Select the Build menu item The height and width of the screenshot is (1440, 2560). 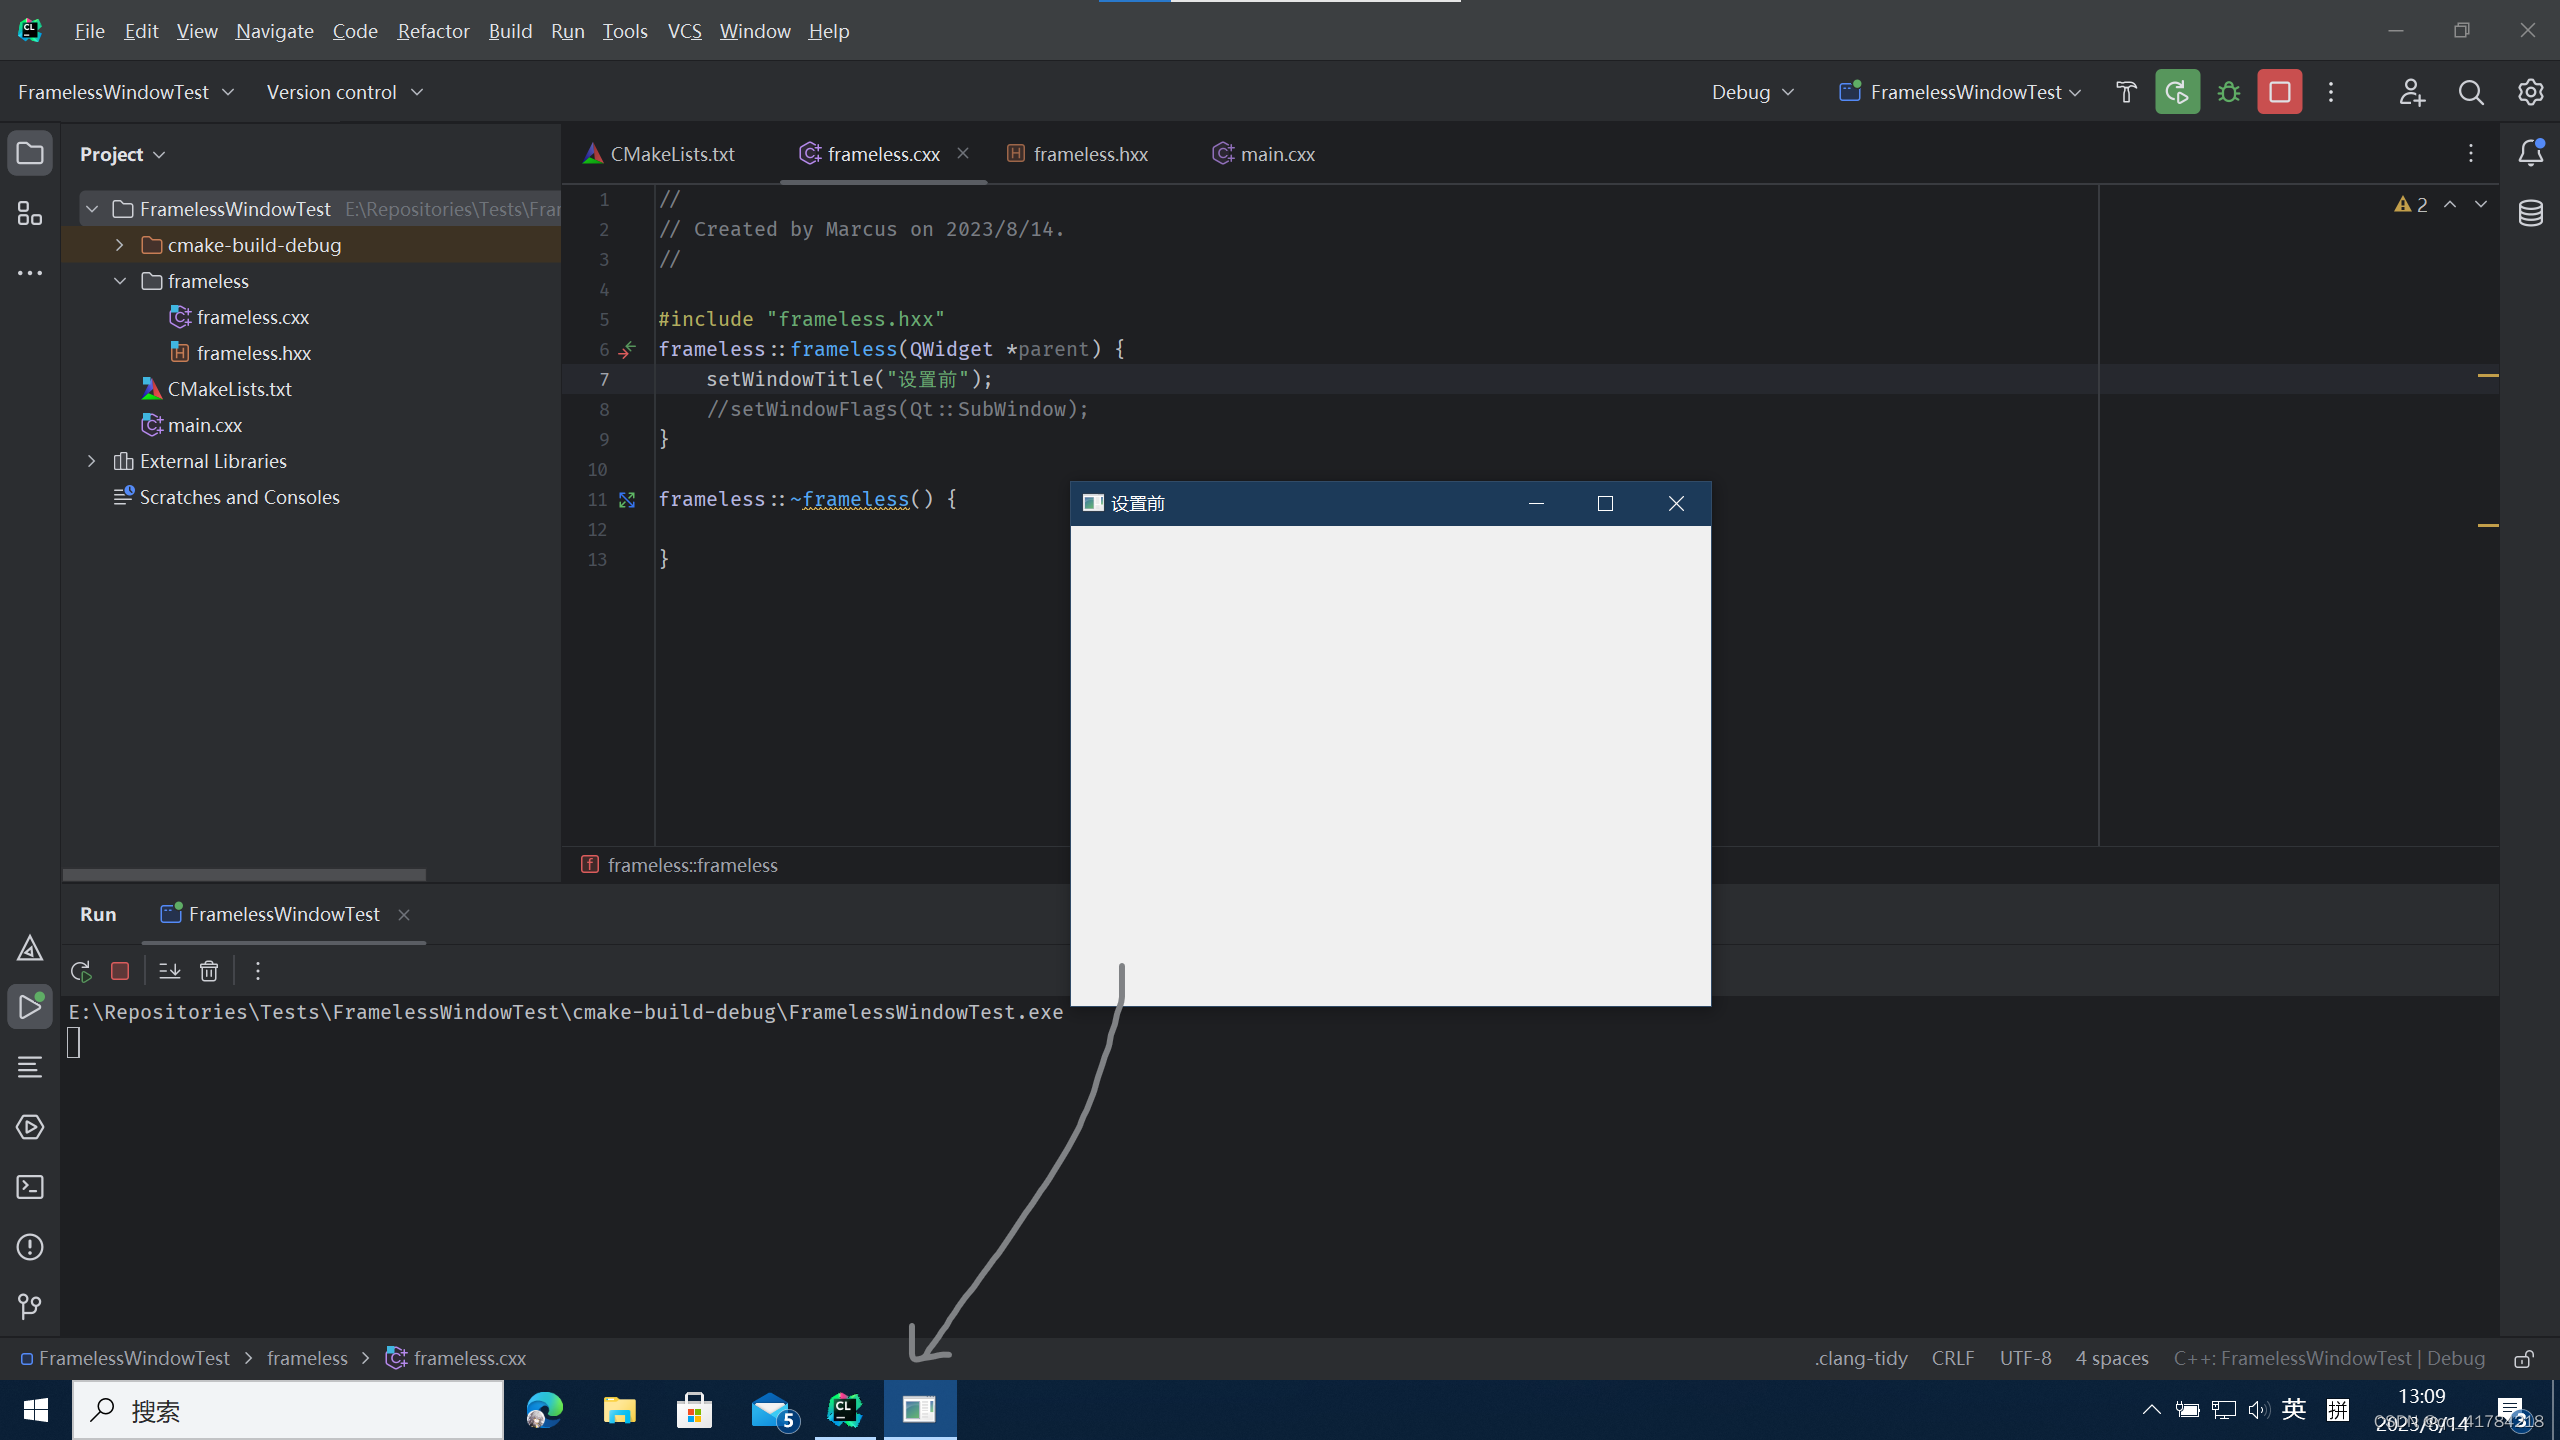pyautogui.click(x=508, y=32)
